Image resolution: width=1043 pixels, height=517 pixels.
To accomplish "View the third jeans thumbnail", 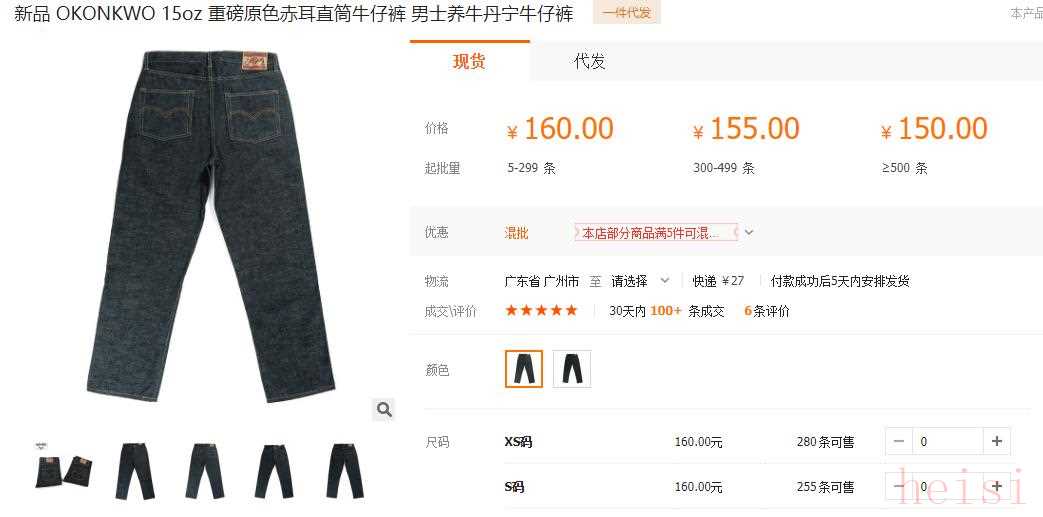I will pyautogui.click(x=205, y=470).
